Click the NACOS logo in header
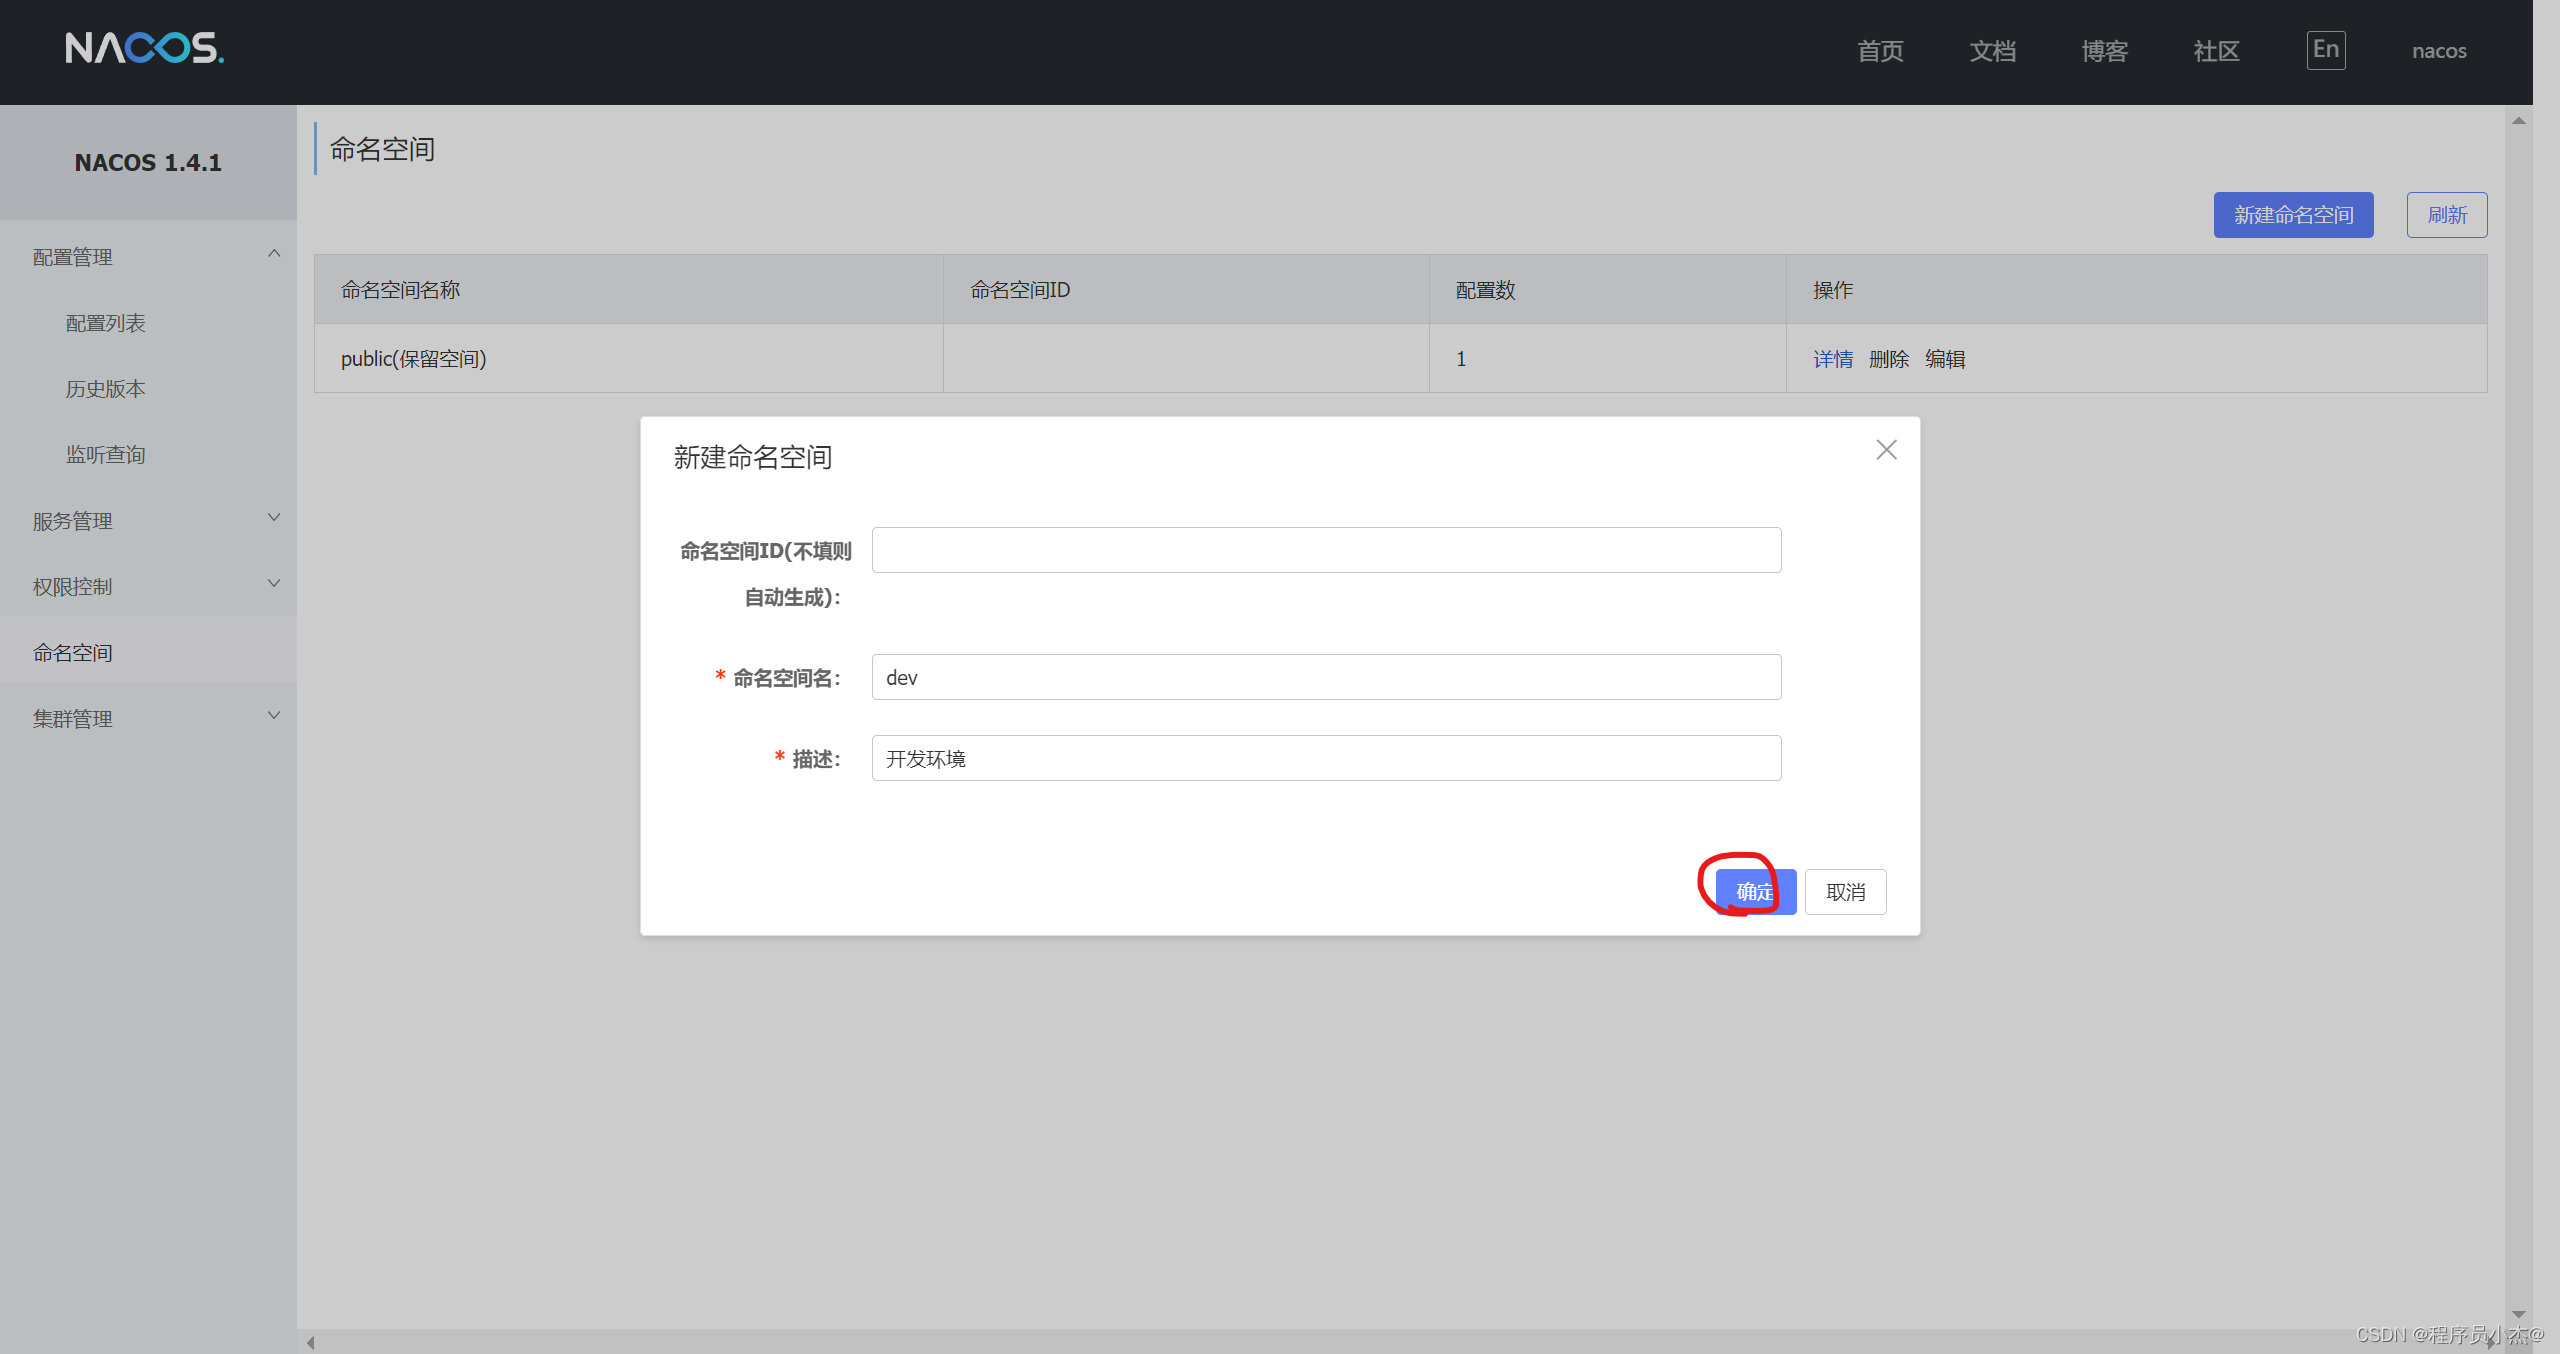Viewport: 2560px width, 1354px height. coord(145,48)
